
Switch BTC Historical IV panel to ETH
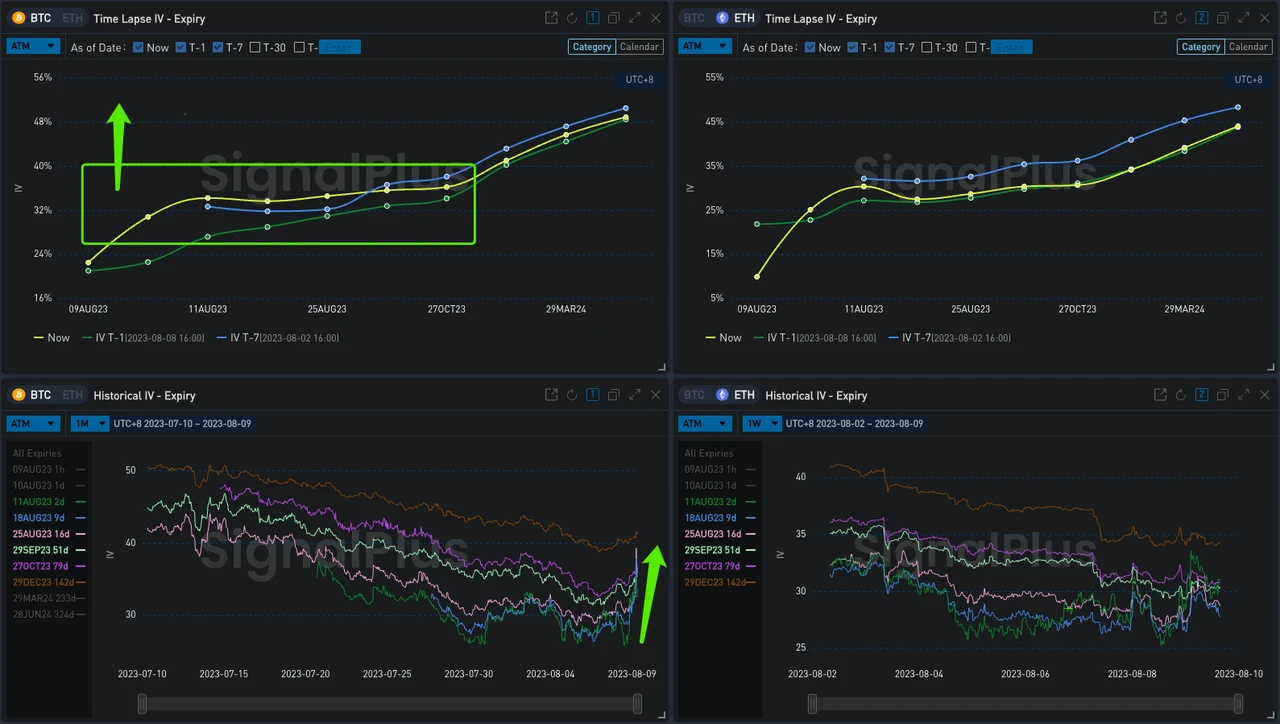coord(73,395)
